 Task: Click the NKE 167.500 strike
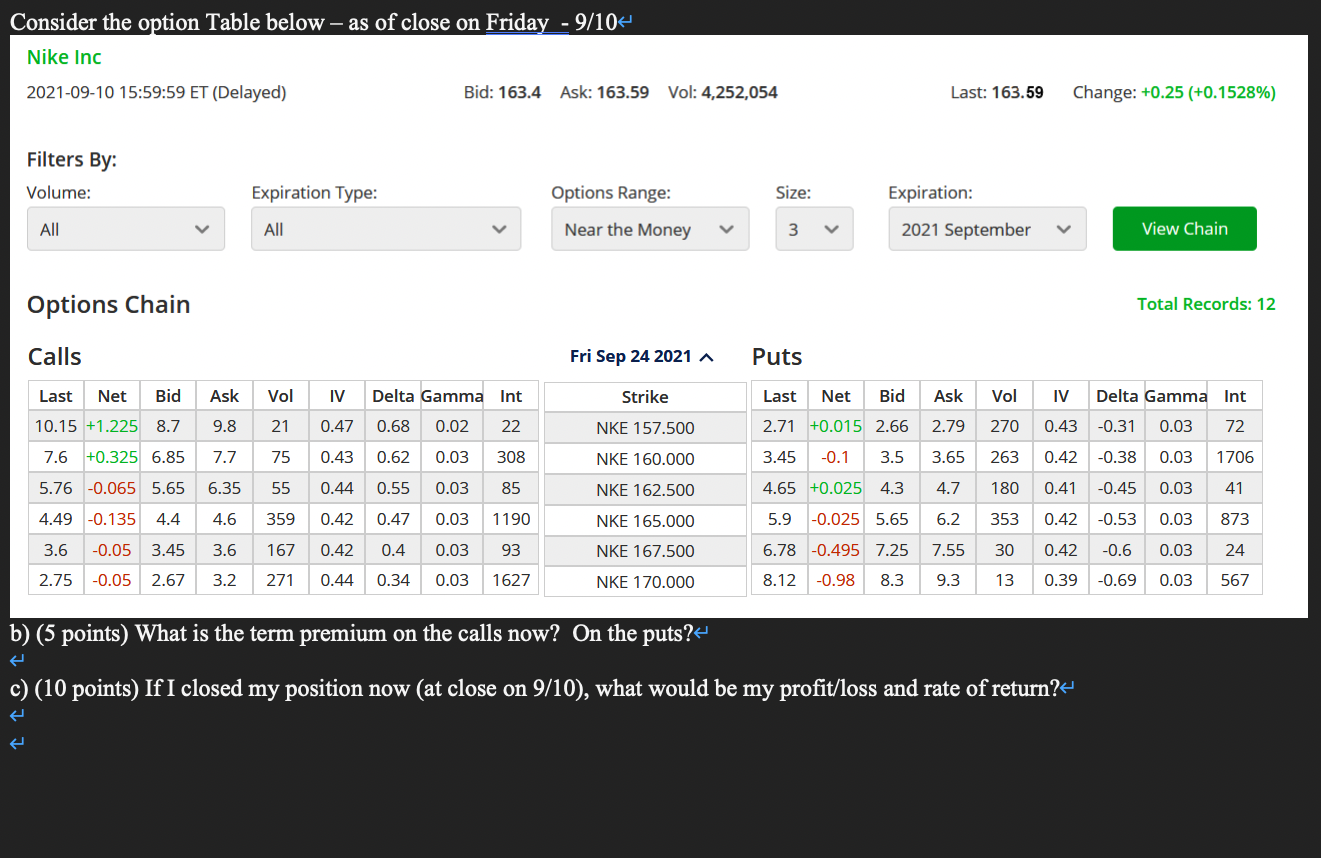click(x=645, y=551)
